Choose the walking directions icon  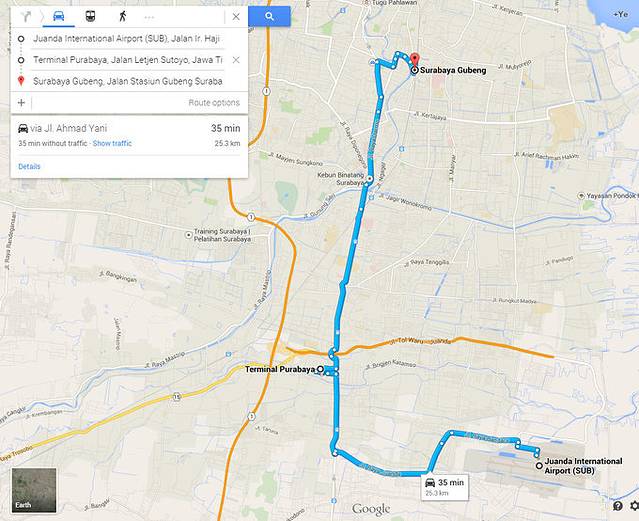[122, 16]
